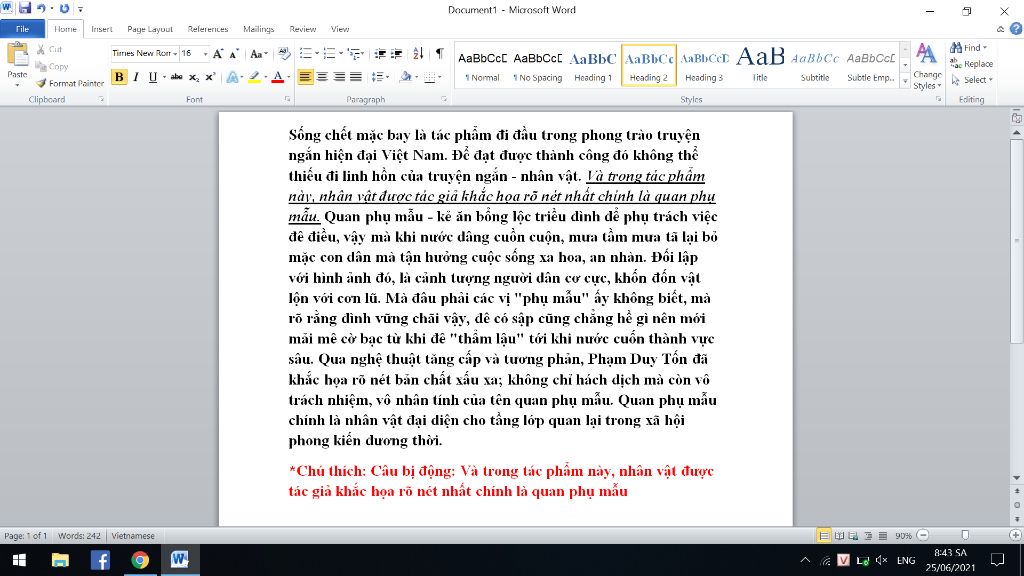1024x576 pixels.
Task: Toggle Align Text Right
Action: pos(339,77)
